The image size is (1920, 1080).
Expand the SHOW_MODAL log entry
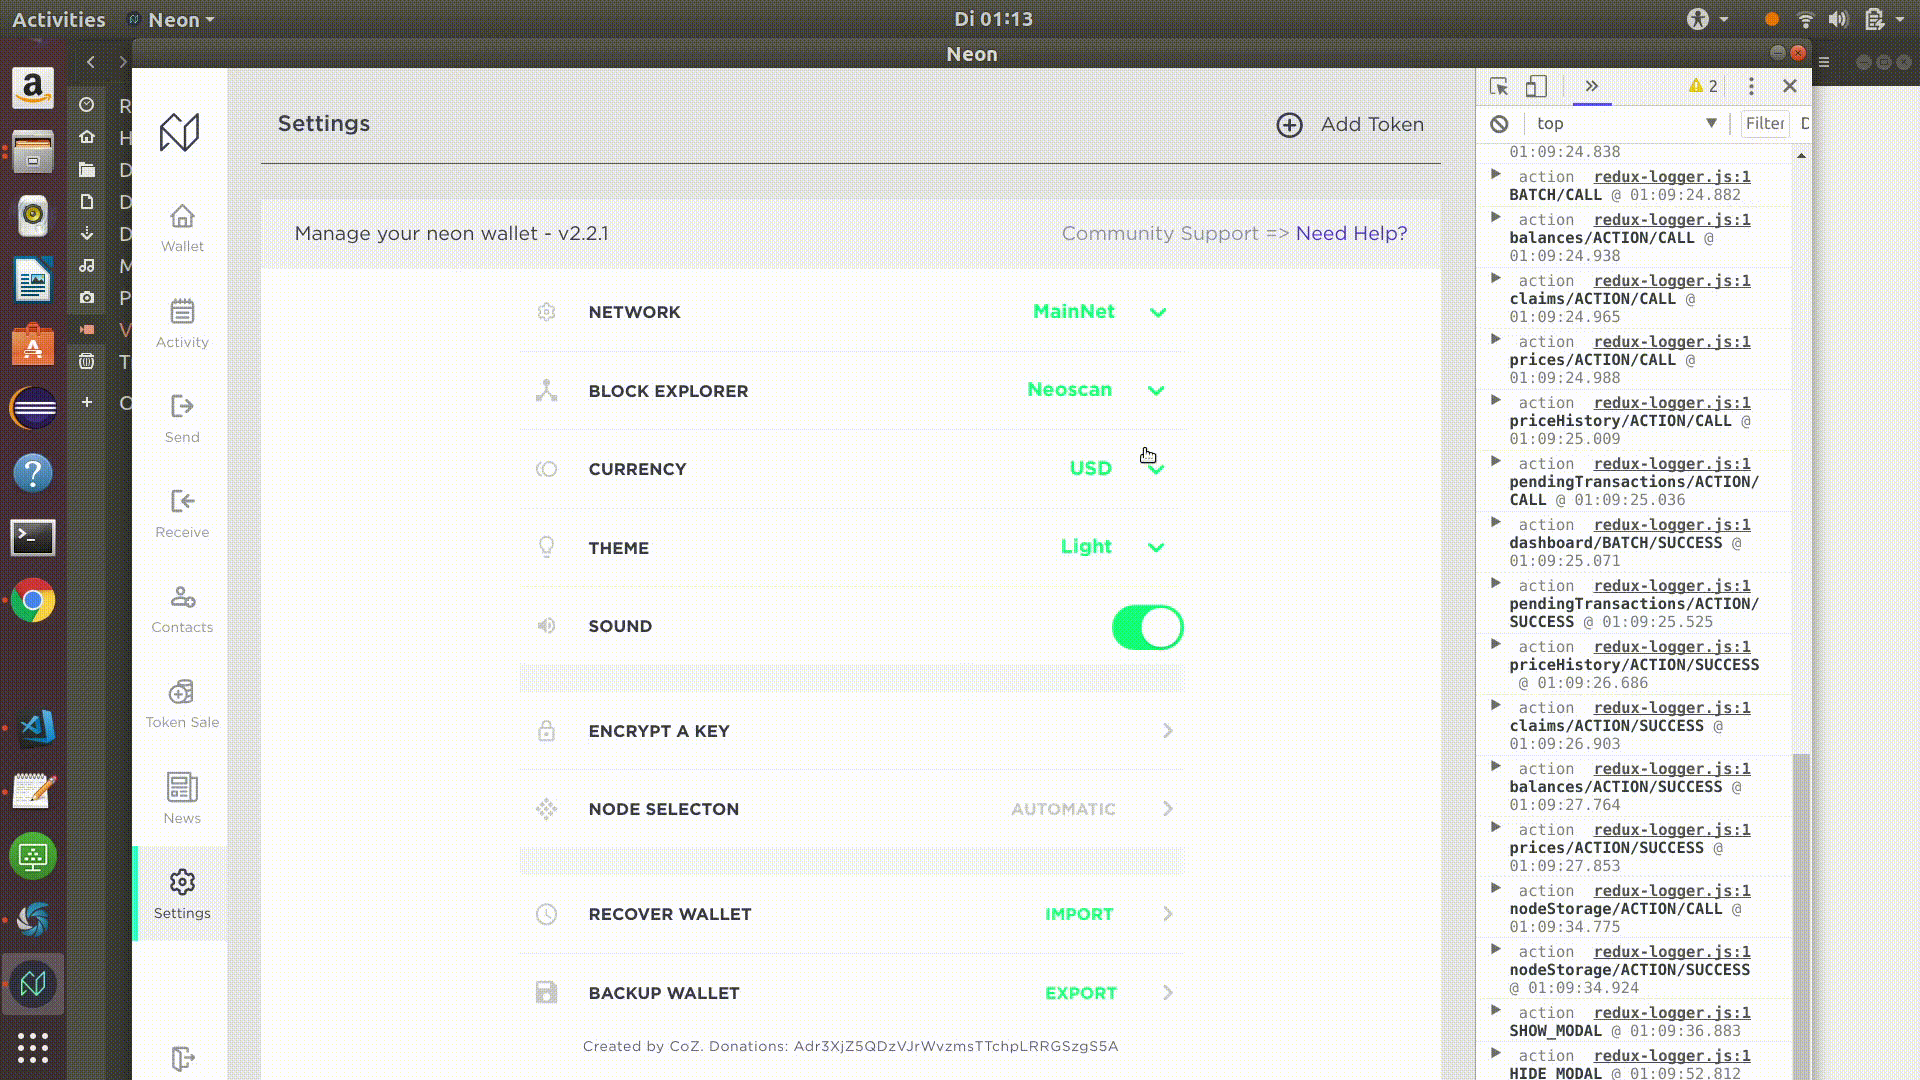click(1496, 1011)
